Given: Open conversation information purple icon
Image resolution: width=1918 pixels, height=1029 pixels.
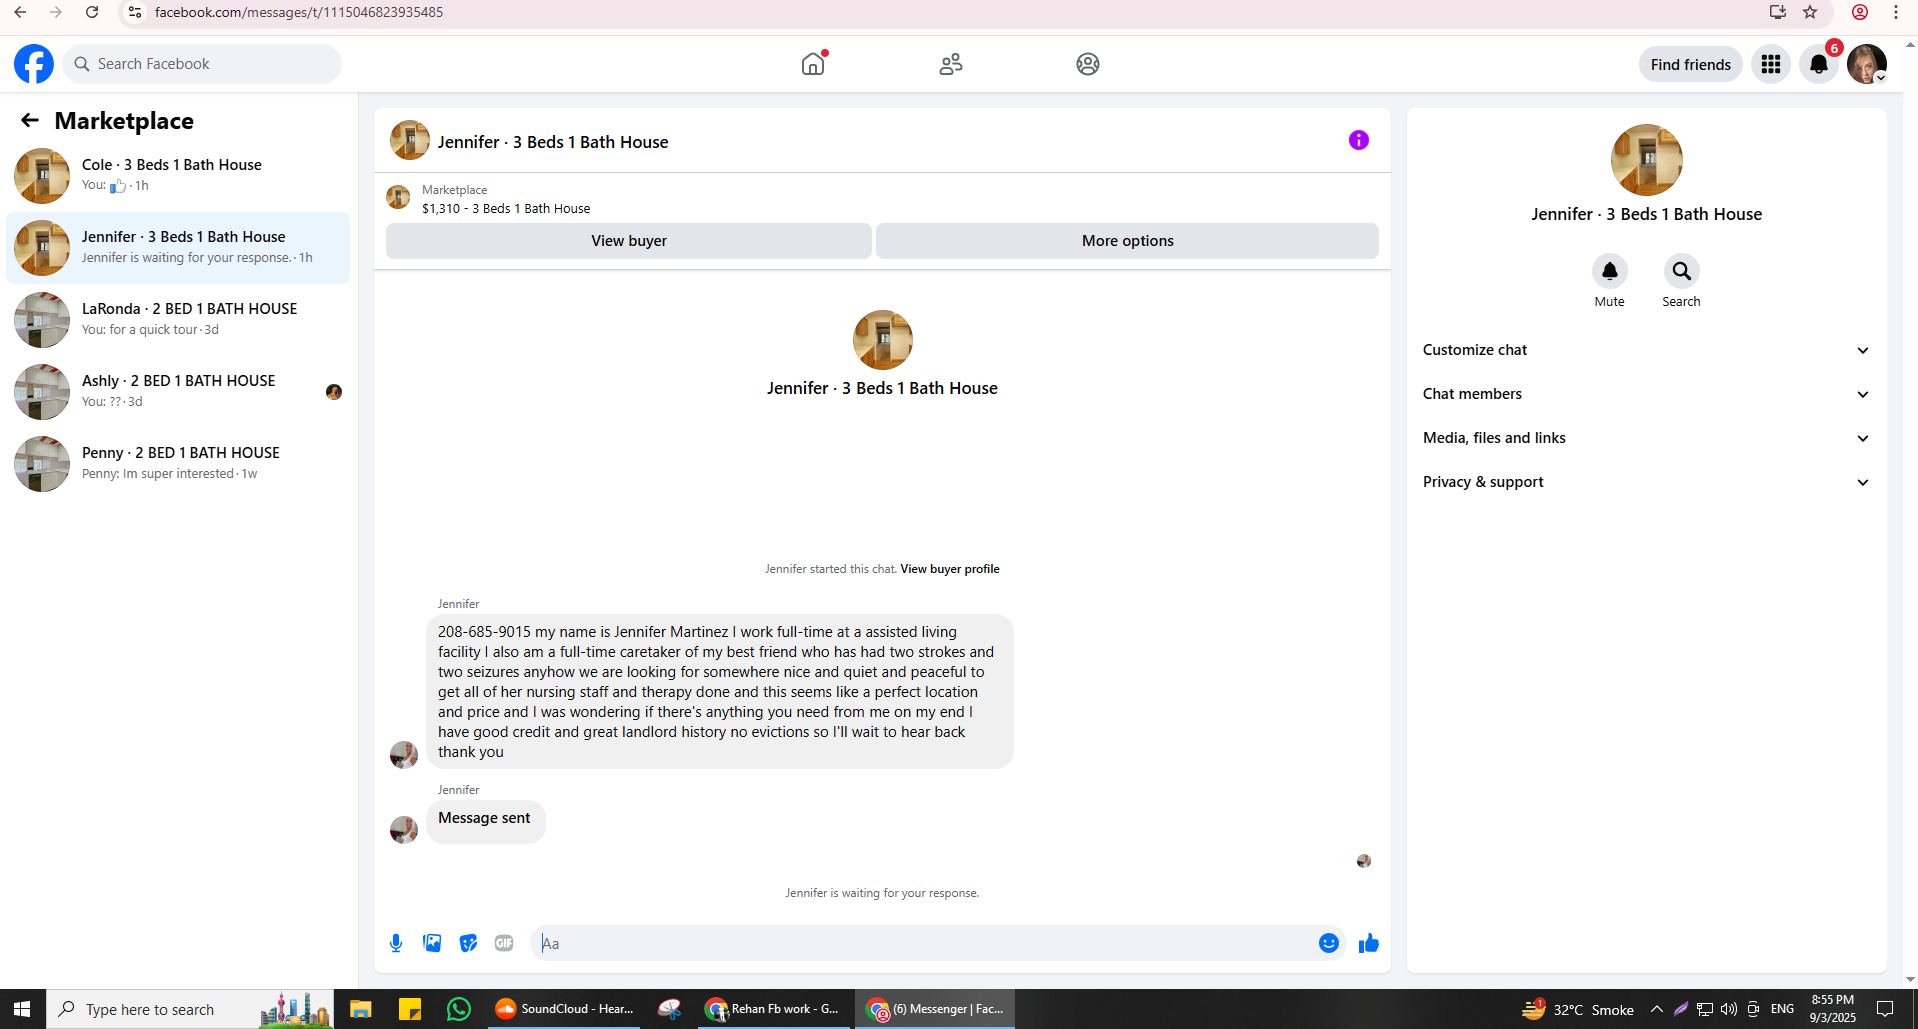Looking at the screenshot, I should coord(1359,140).
